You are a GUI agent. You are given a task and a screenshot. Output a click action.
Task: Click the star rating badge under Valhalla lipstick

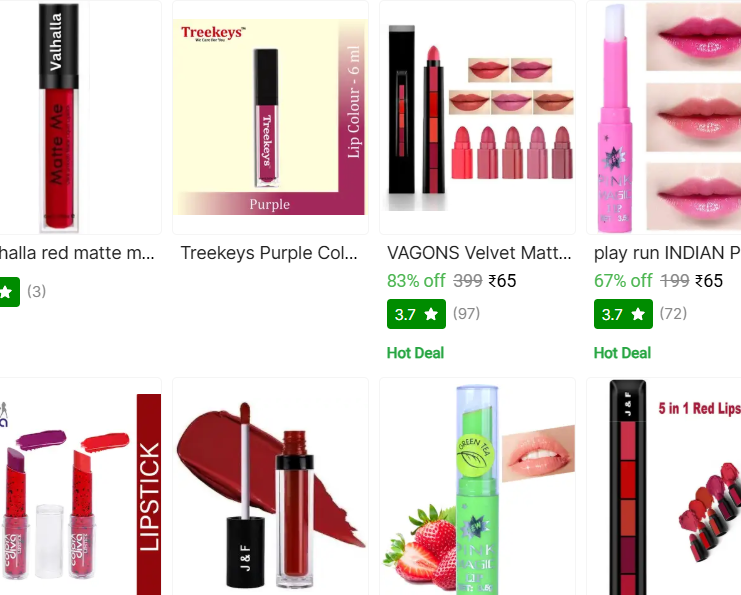click(9, 292)
